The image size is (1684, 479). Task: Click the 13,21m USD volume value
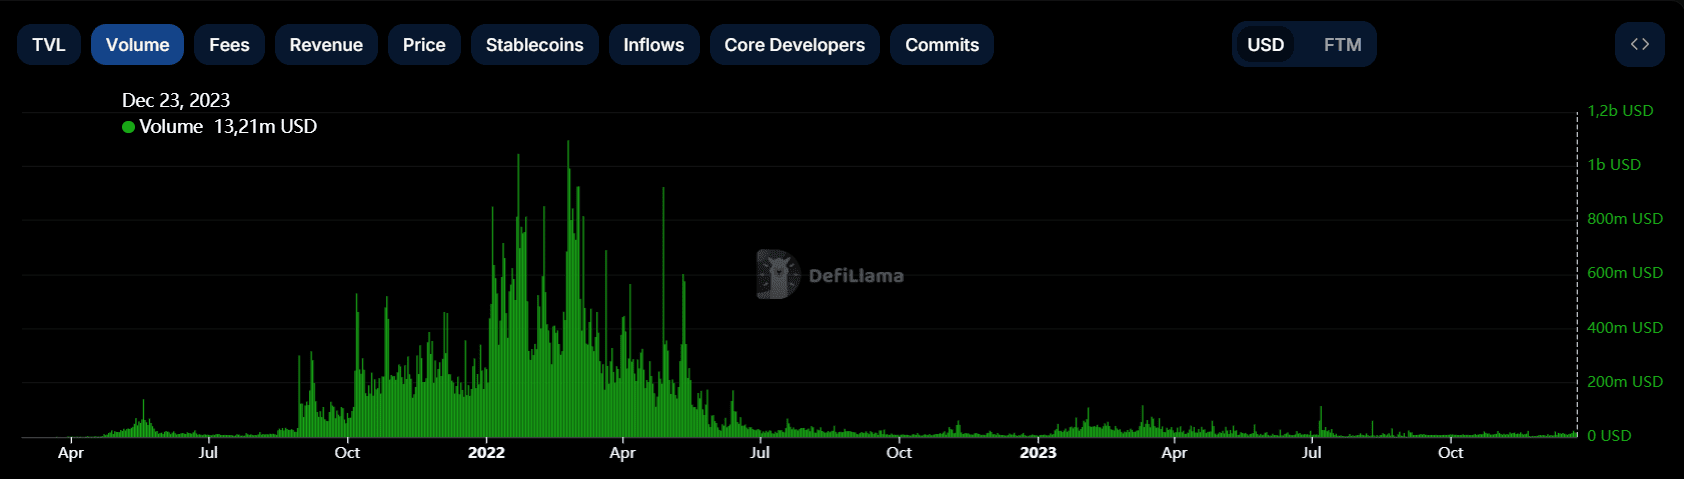click(265, 127)
